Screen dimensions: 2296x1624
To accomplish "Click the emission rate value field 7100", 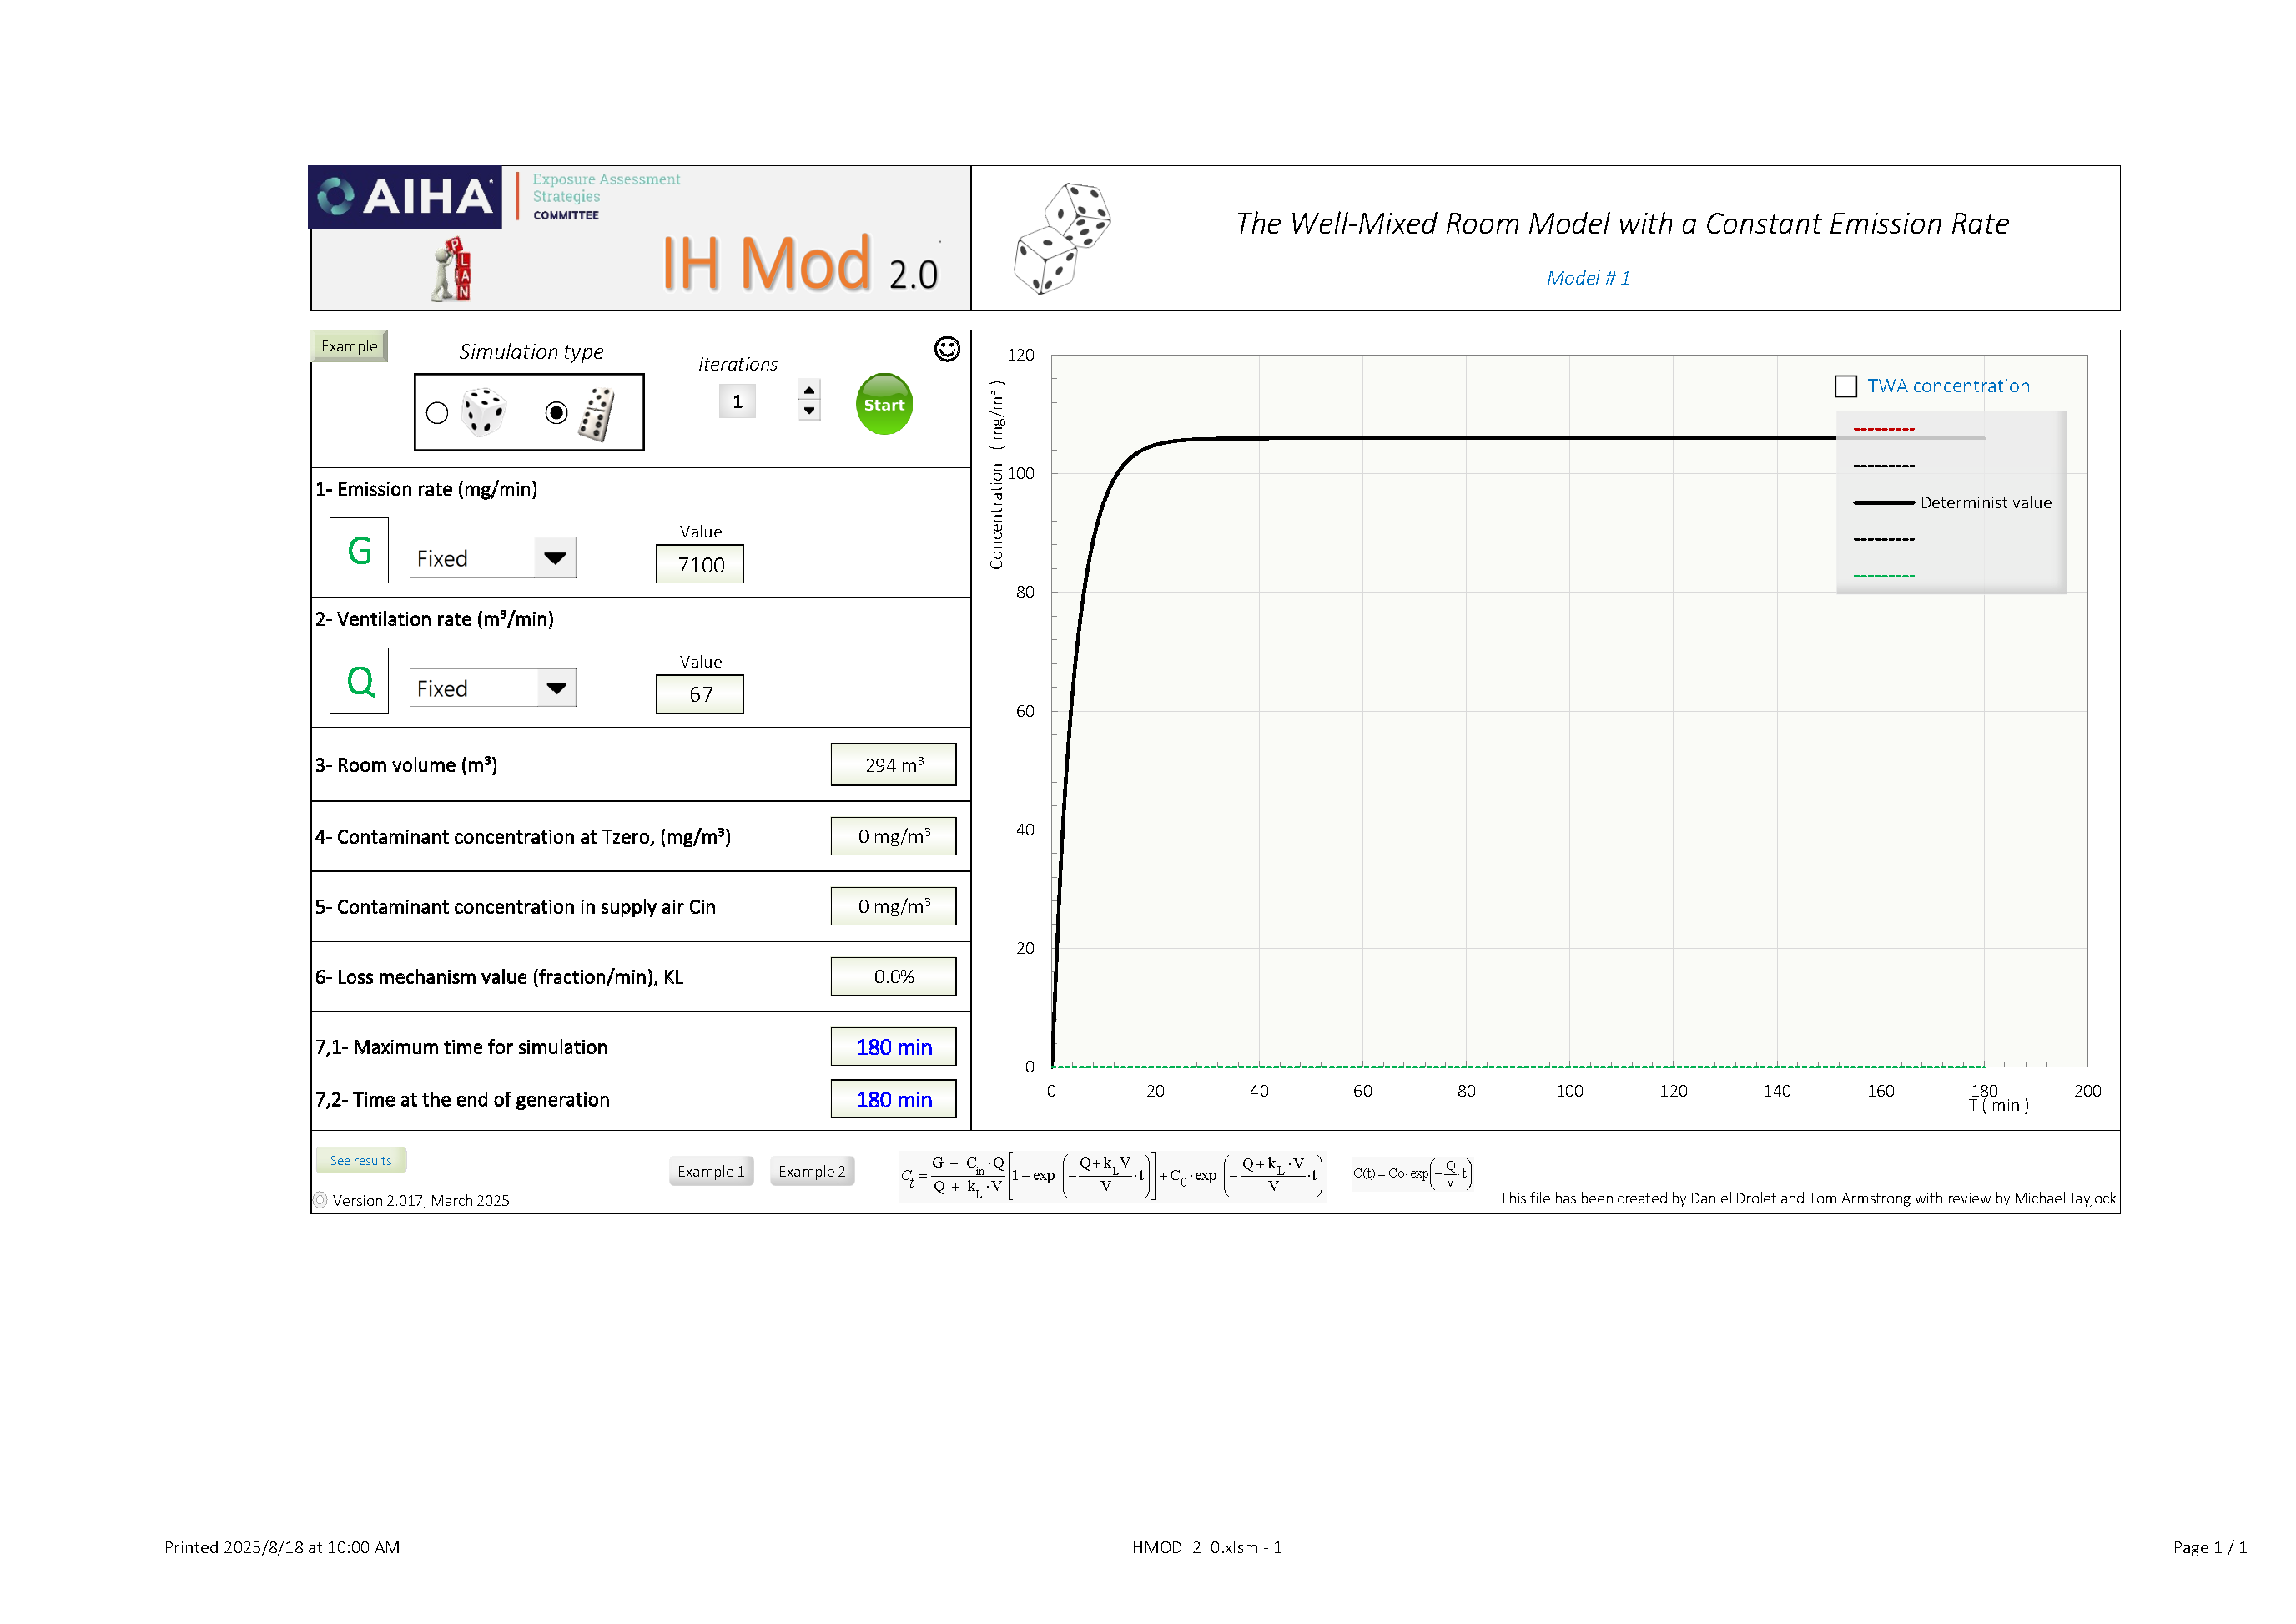I will (700, 565).
